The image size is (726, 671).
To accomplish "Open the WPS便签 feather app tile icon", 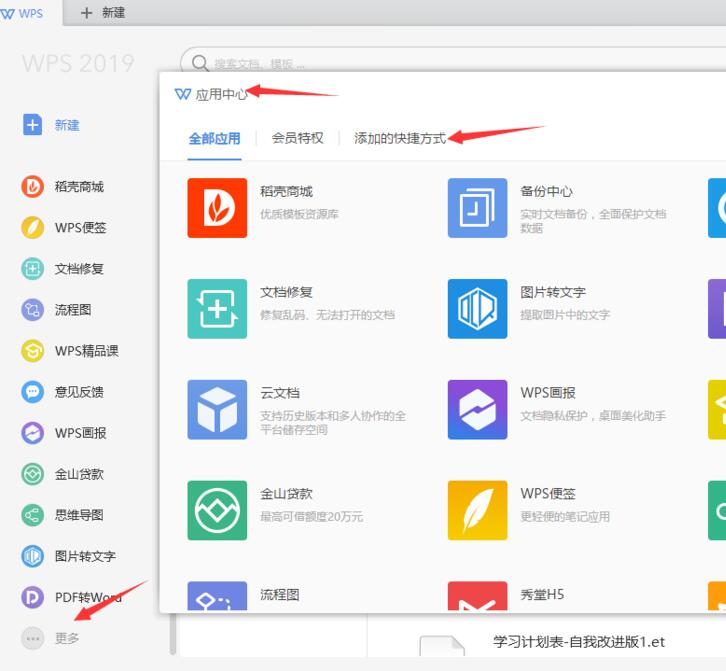I will pyautogui.click(x=477, y=510).
